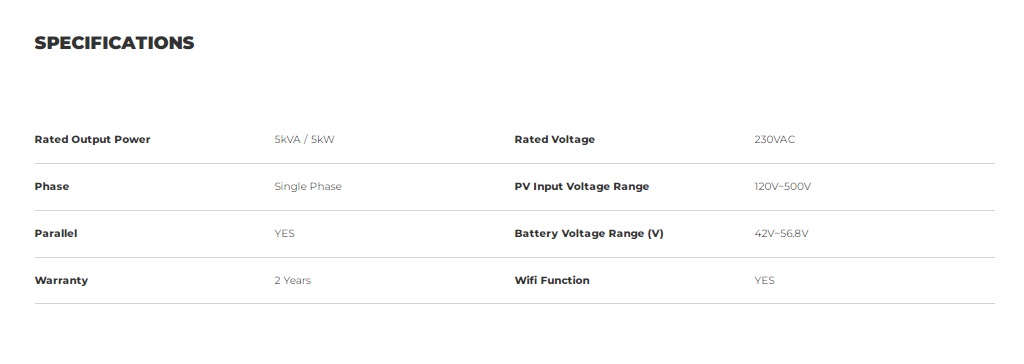Click the SPECIFICATIONS heading
This screenshot has width=1024, height=364.
click(x=114, y=42)
